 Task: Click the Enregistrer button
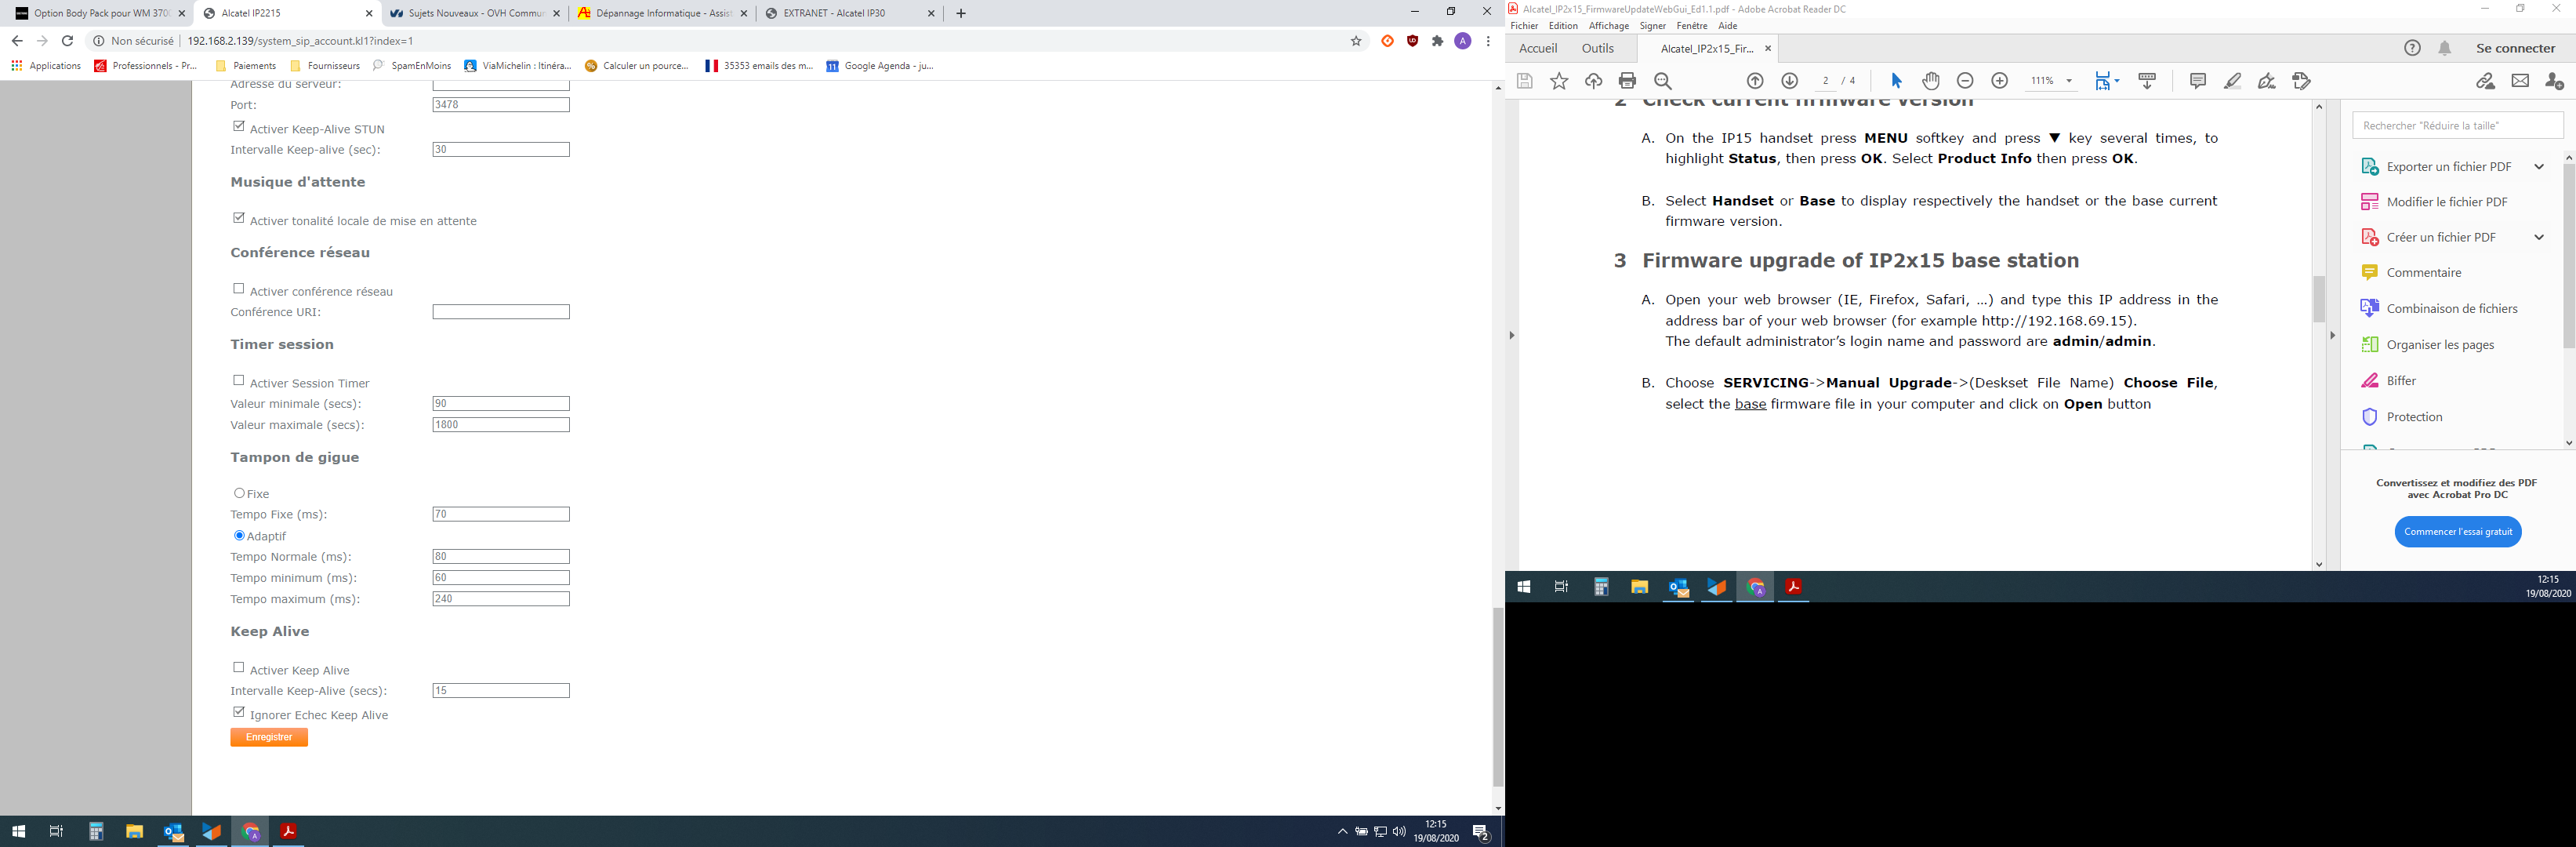269,737
